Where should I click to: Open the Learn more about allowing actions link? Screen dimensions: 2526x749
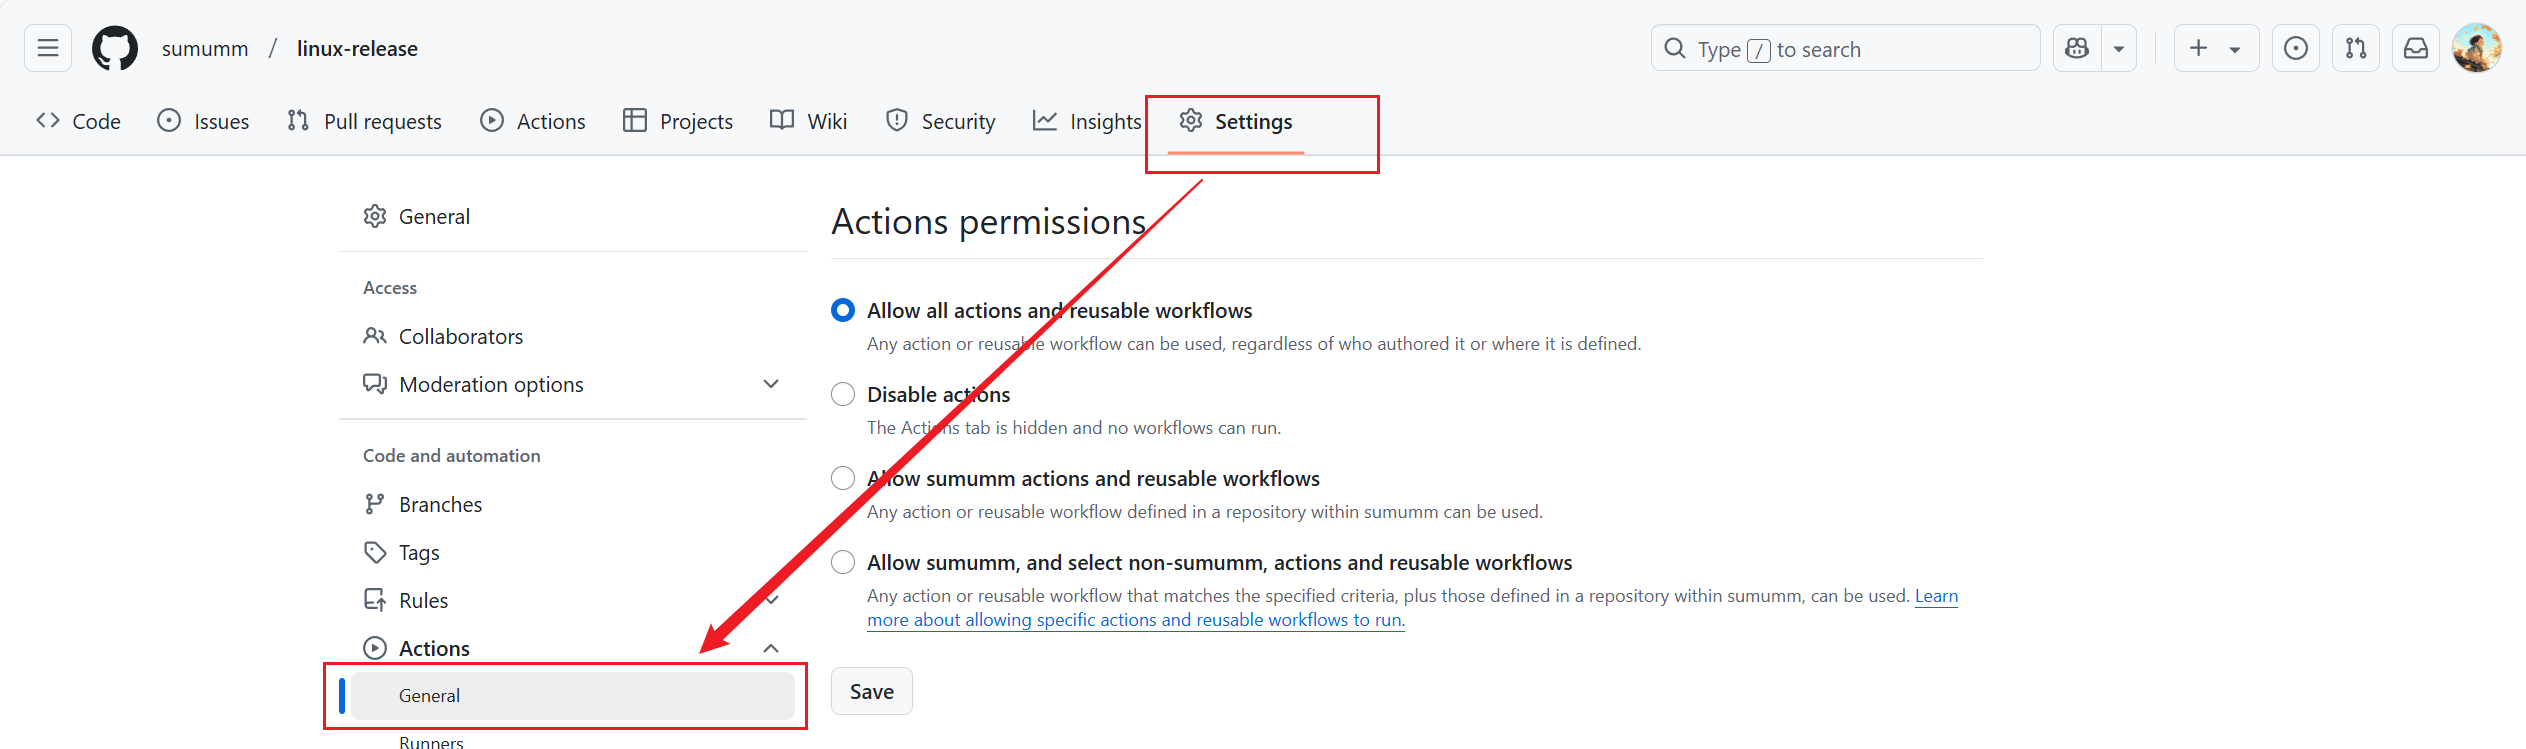[x=1135, y=620]
